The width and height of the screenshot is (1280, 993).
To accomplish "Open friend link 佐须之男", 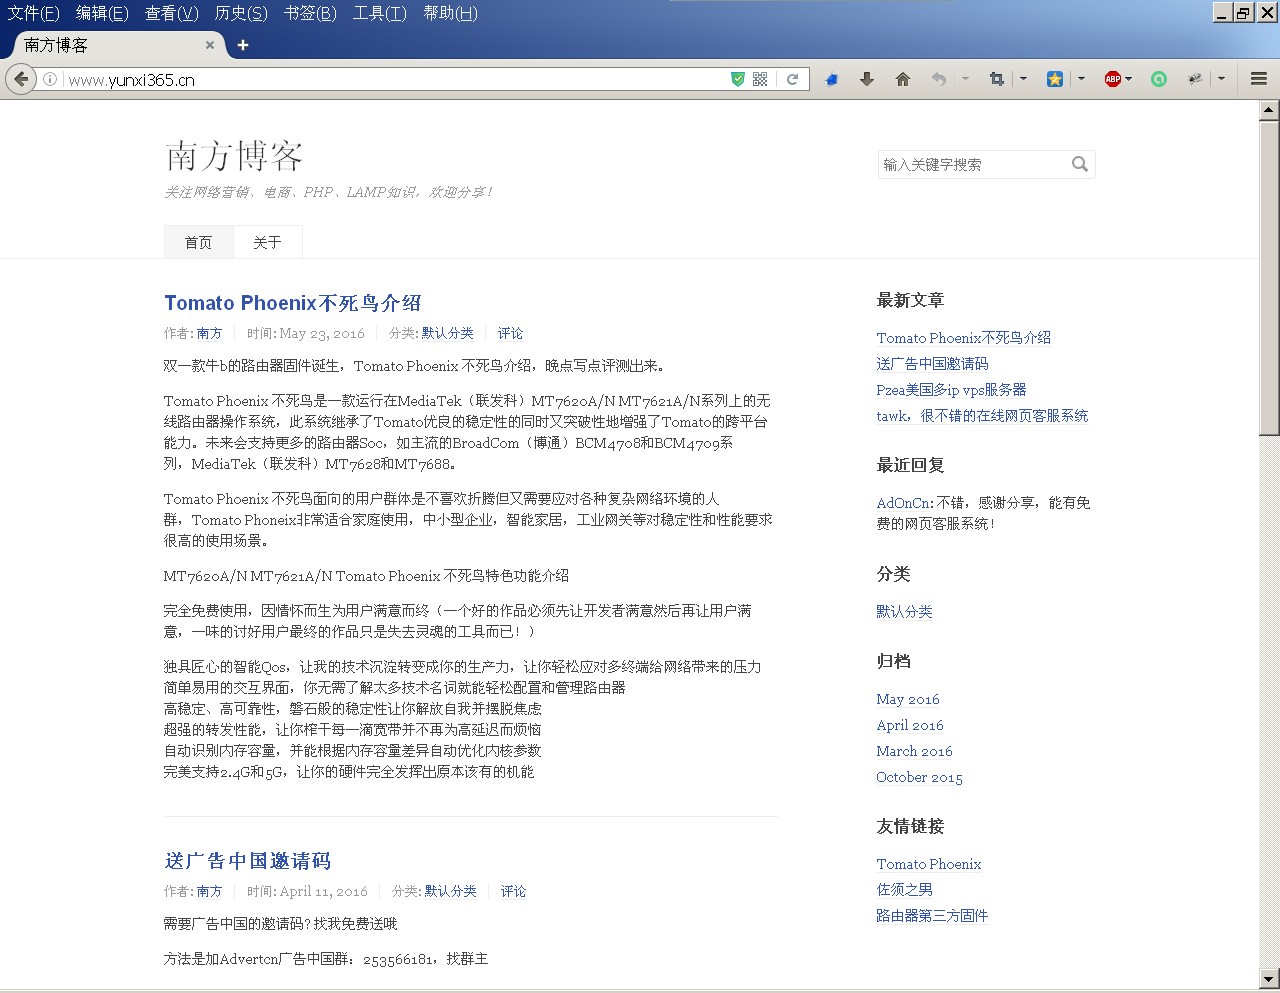I will pyautogui.click(x=904, y=889).
